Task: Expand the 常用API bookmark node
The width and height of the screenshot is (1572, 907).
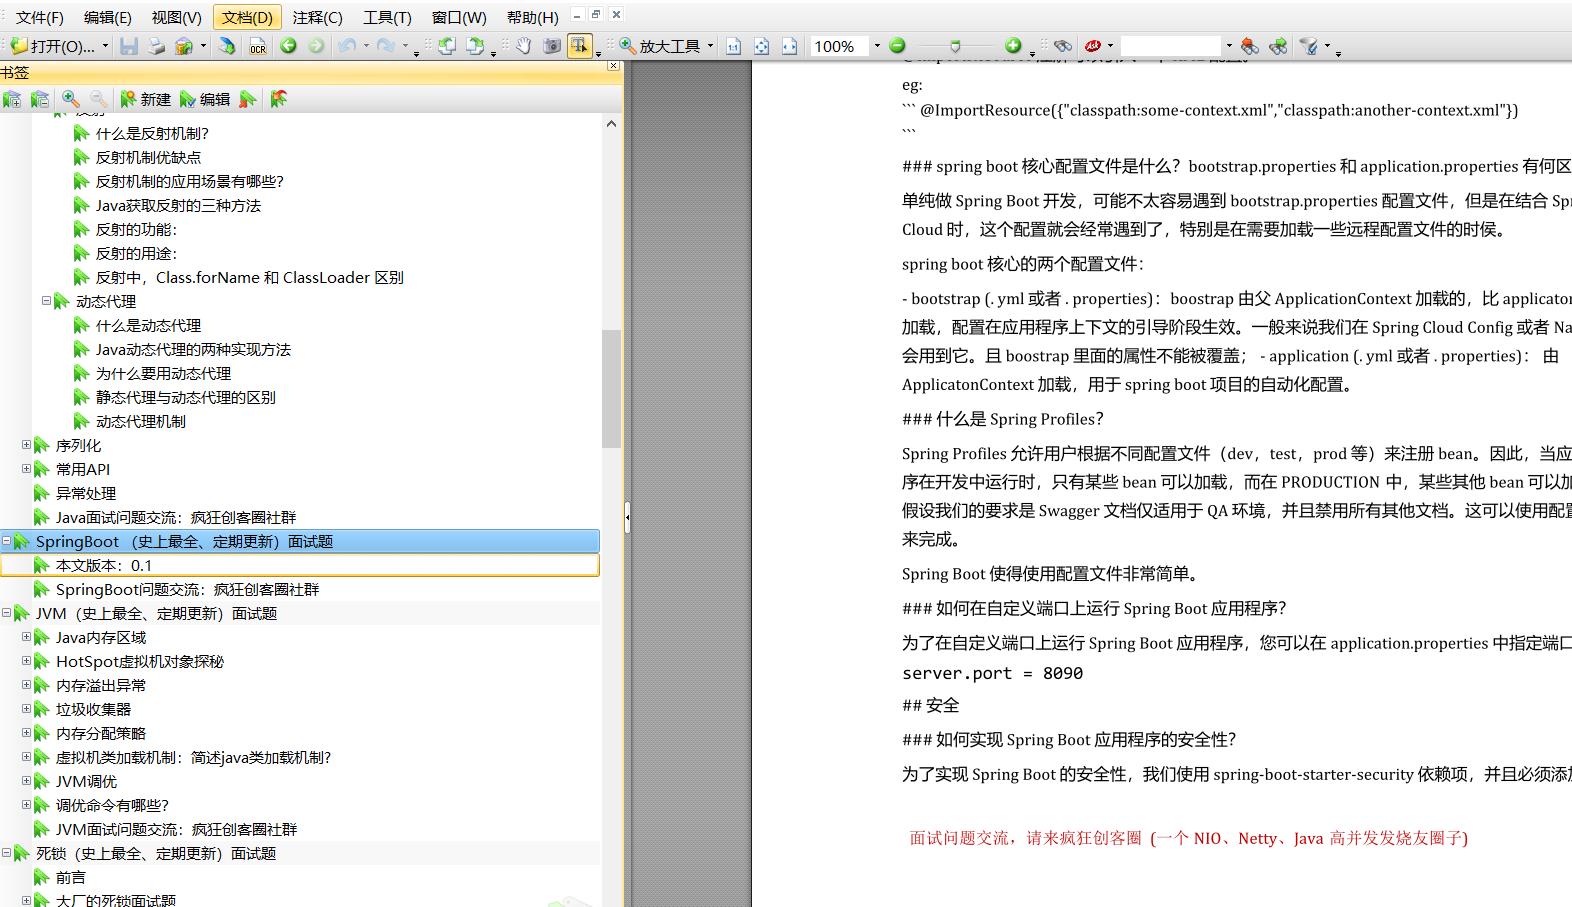Action: [27, 469]
